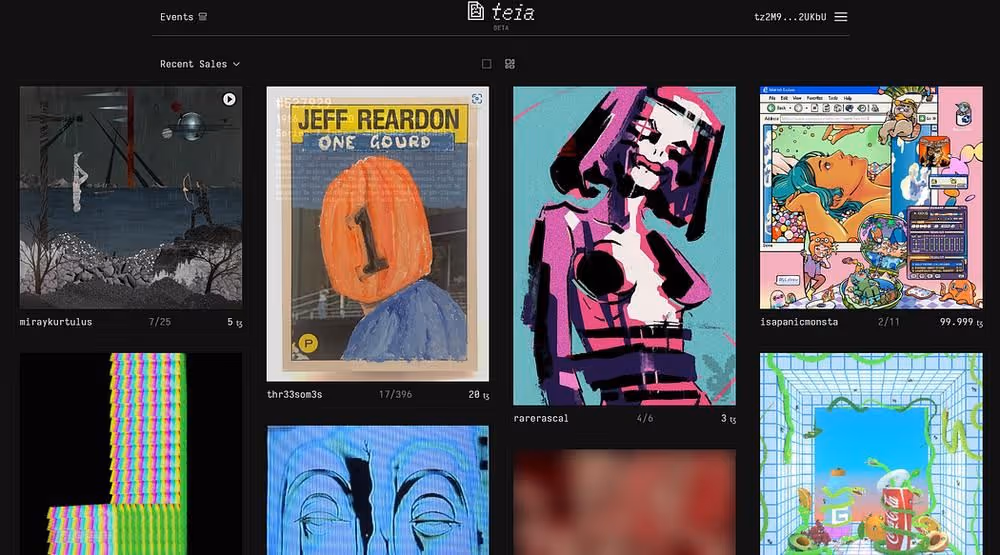The width and height of the screenshot is (1000, 555).
Task: Open wallet address tz2M9...2UKbU
Action: [790, 17]
